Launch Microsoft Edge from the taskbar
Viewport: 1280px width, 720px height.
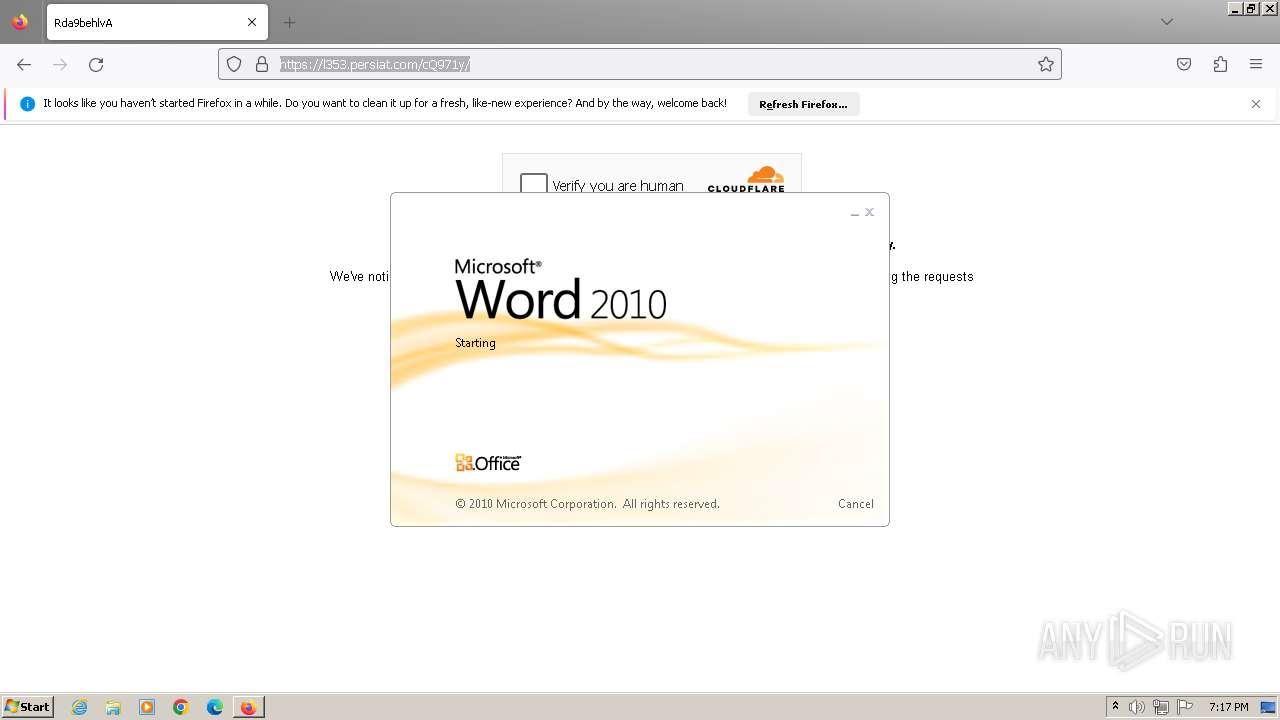215,707
